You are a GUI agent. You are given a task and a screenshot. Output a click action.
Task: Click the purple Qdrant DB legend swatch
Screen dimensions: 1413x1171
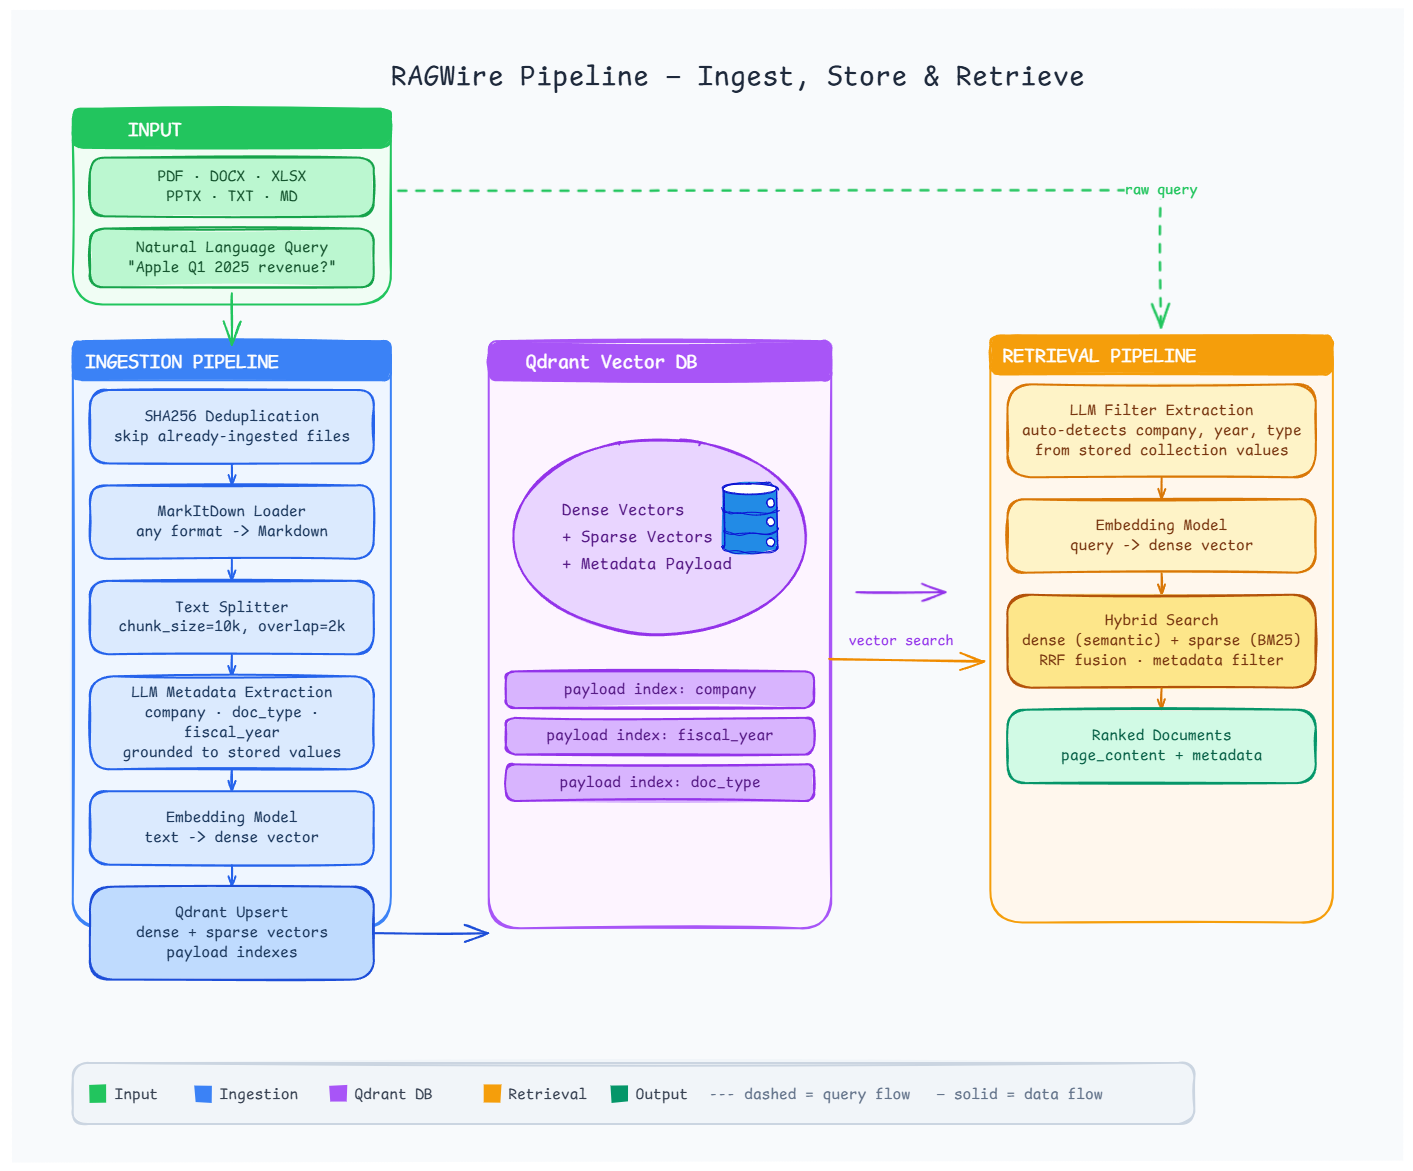tap(338, 1094)
